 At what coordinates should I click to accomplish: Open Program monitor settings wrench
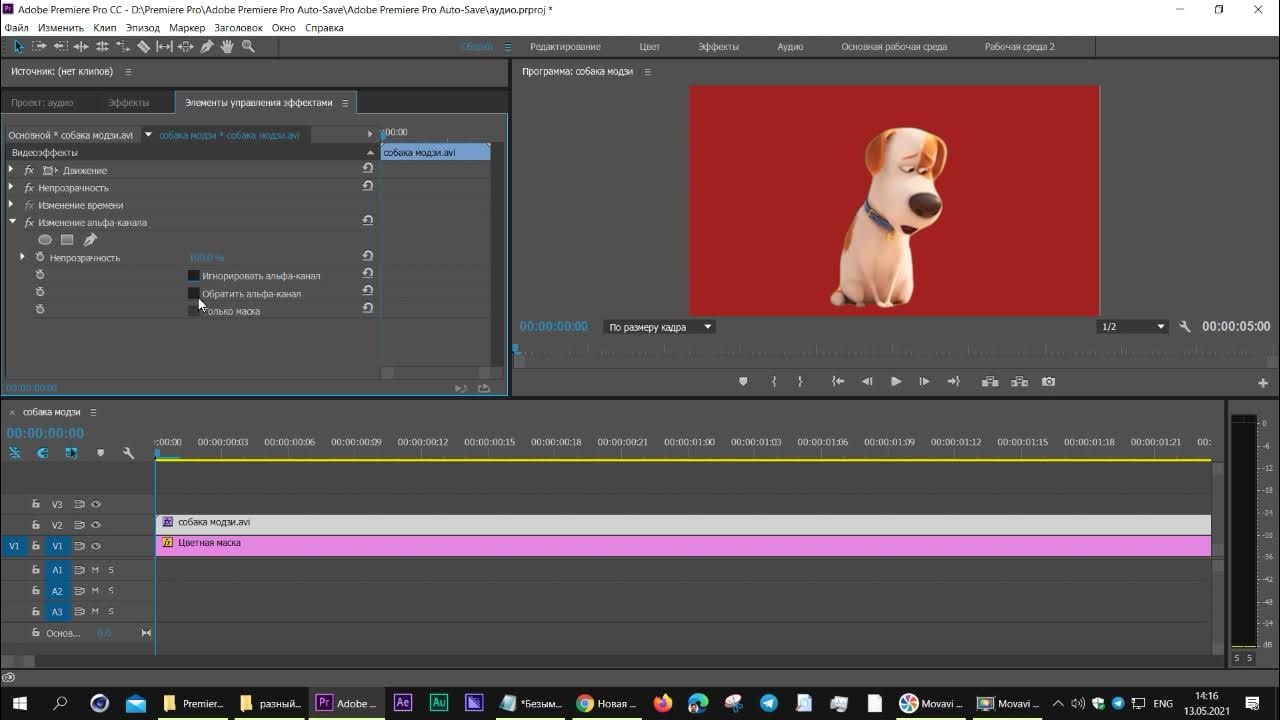click(x=1185, y=327)
